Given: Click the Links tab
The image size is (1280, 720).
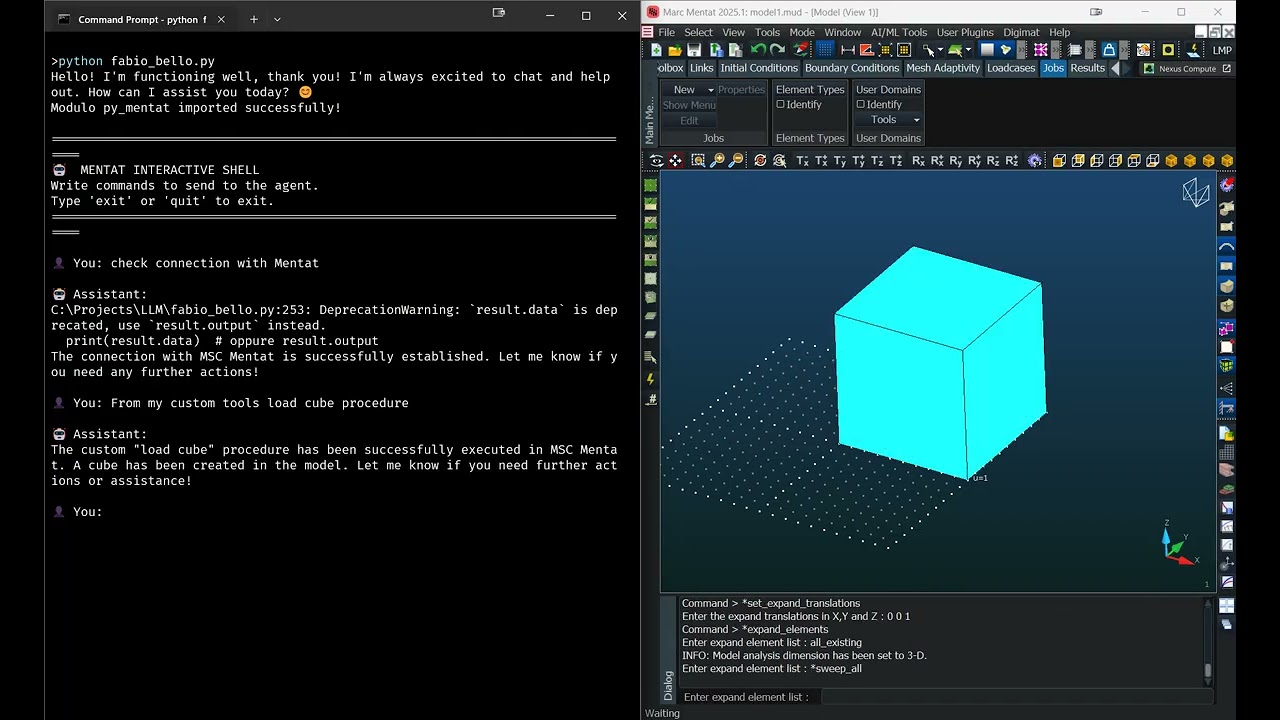Looking at the screenshot, I should click(x=701, y=68).
